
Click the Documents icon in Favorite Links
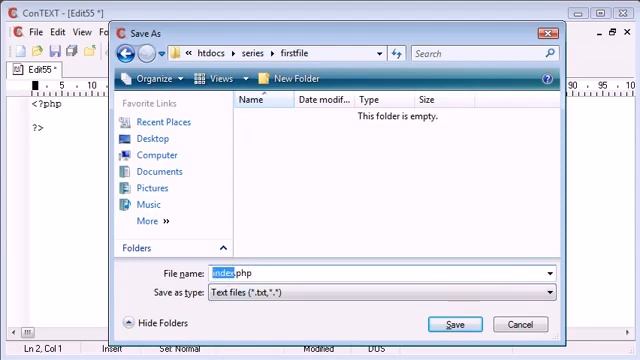[x=125, y=172]
